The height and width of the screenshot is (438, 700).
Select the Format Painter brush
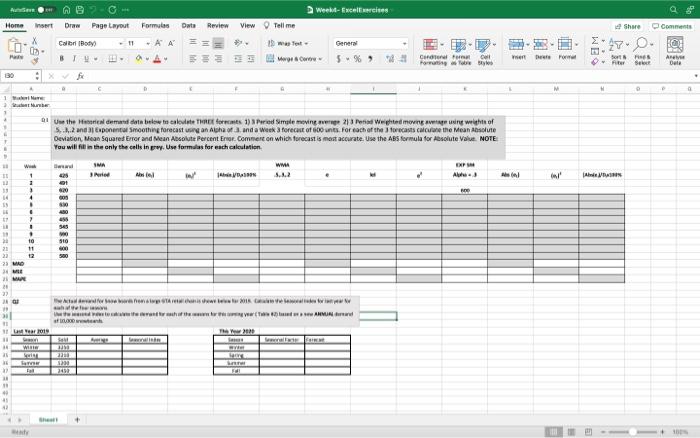tap(34, 61)
